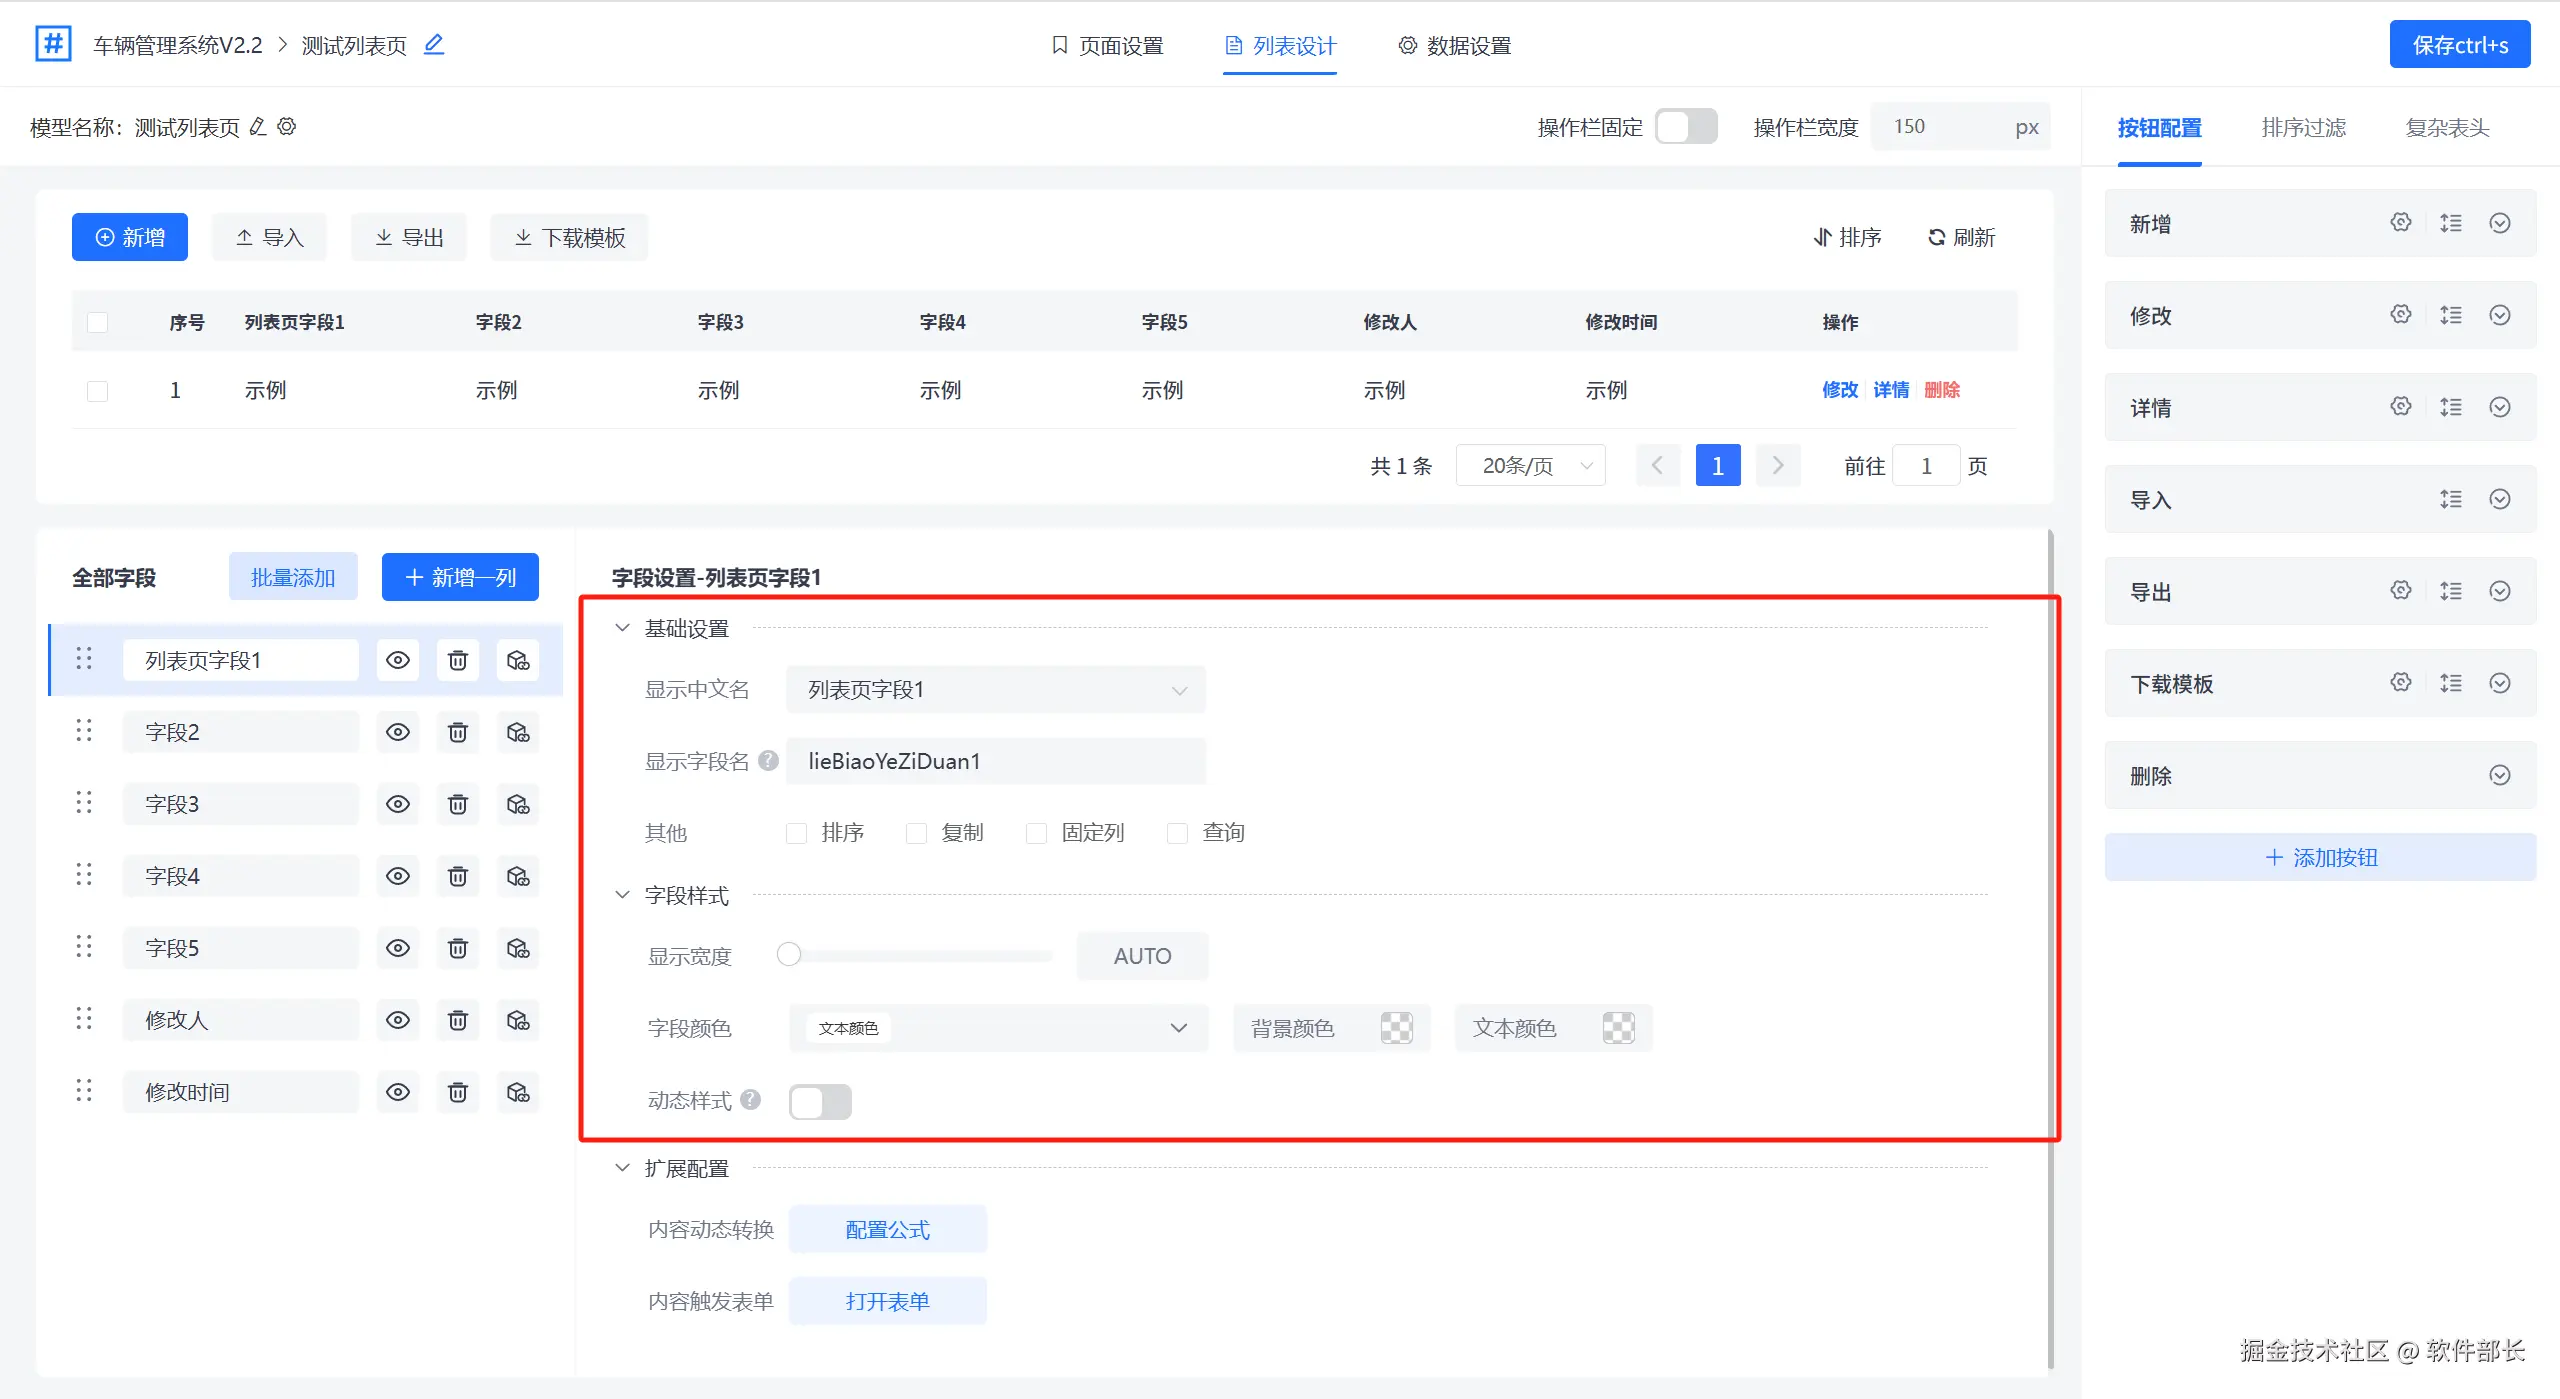Click the list-order icon in 导入 row

(x=2450, y=499)
